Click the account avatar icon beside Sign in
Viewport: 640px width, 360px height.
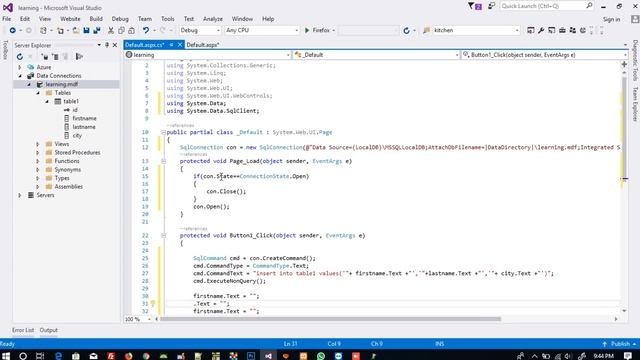coord(635,19)
